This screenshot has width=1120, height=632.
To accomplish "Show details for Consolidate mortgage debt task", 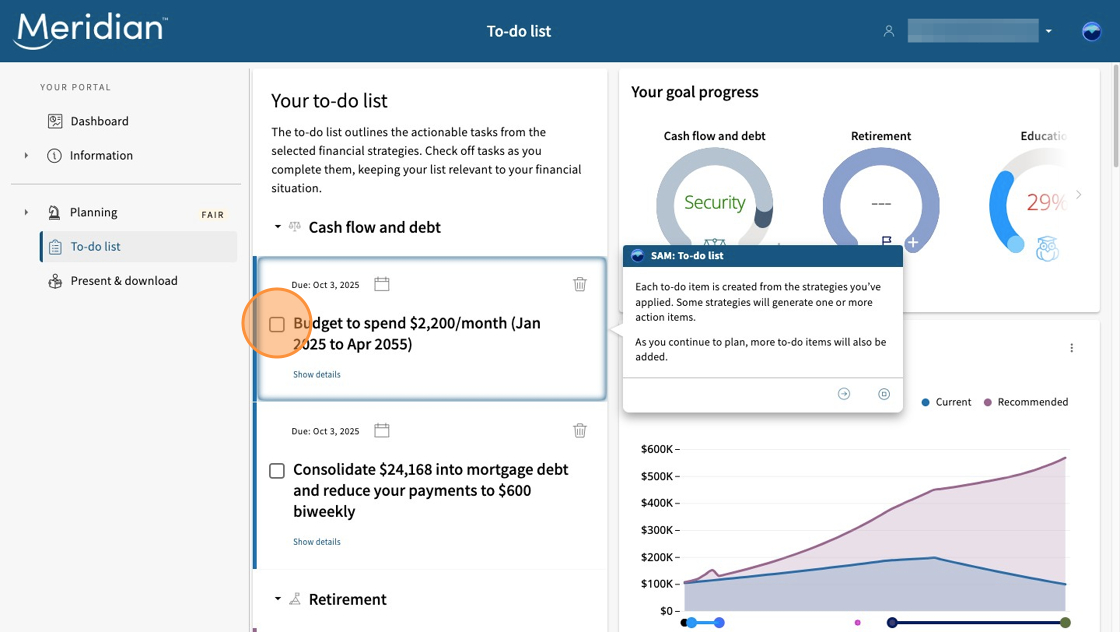I will (316, 542).
